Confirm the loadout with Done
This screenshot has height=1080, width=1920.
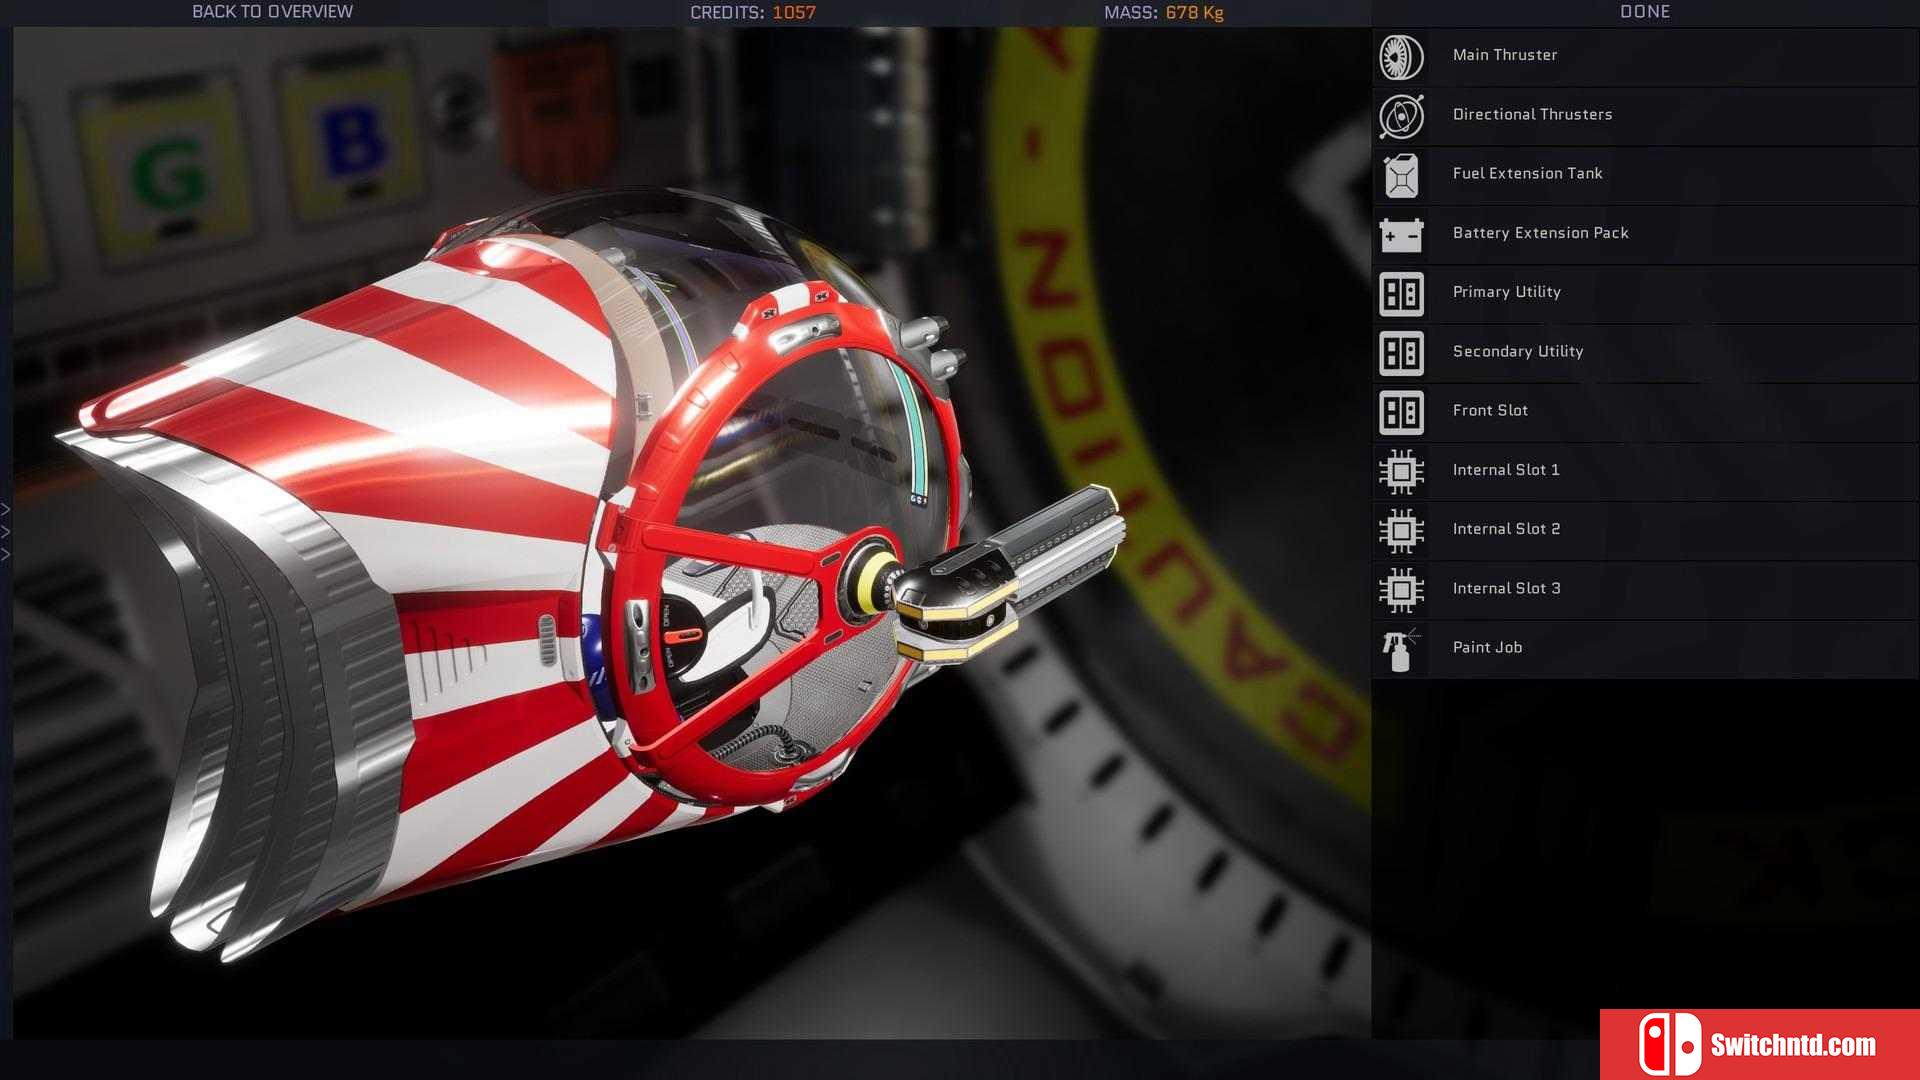pos(1645,12)
